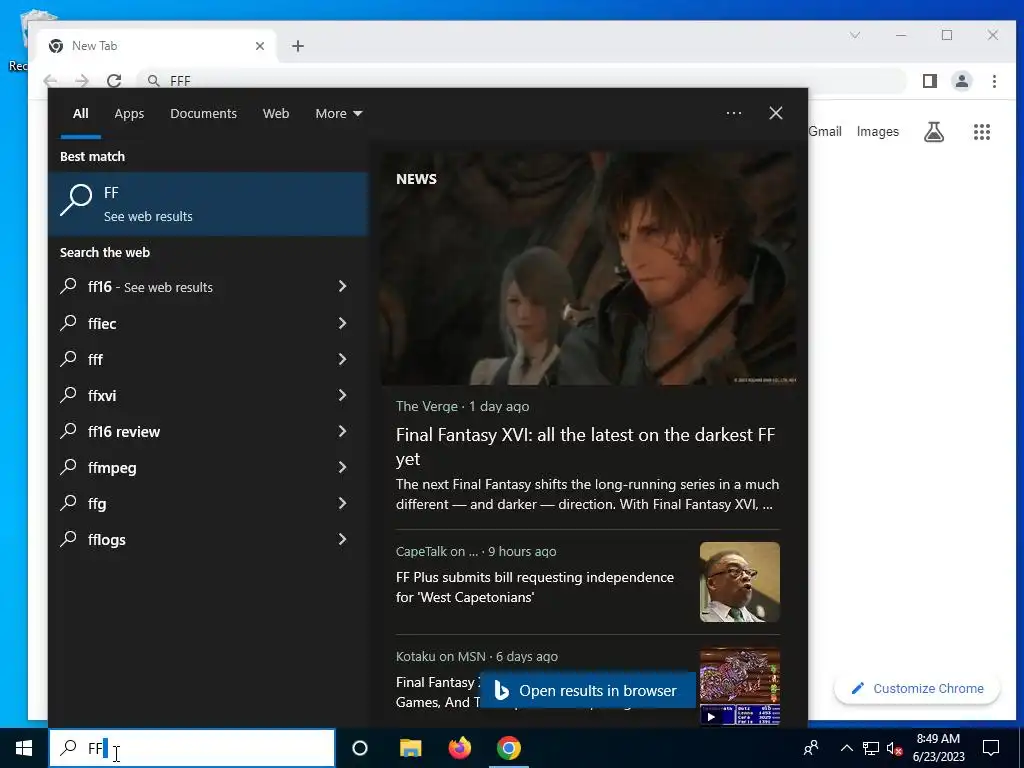
Task: Switch to the Documents search tab
Action: tap(203, 114)
